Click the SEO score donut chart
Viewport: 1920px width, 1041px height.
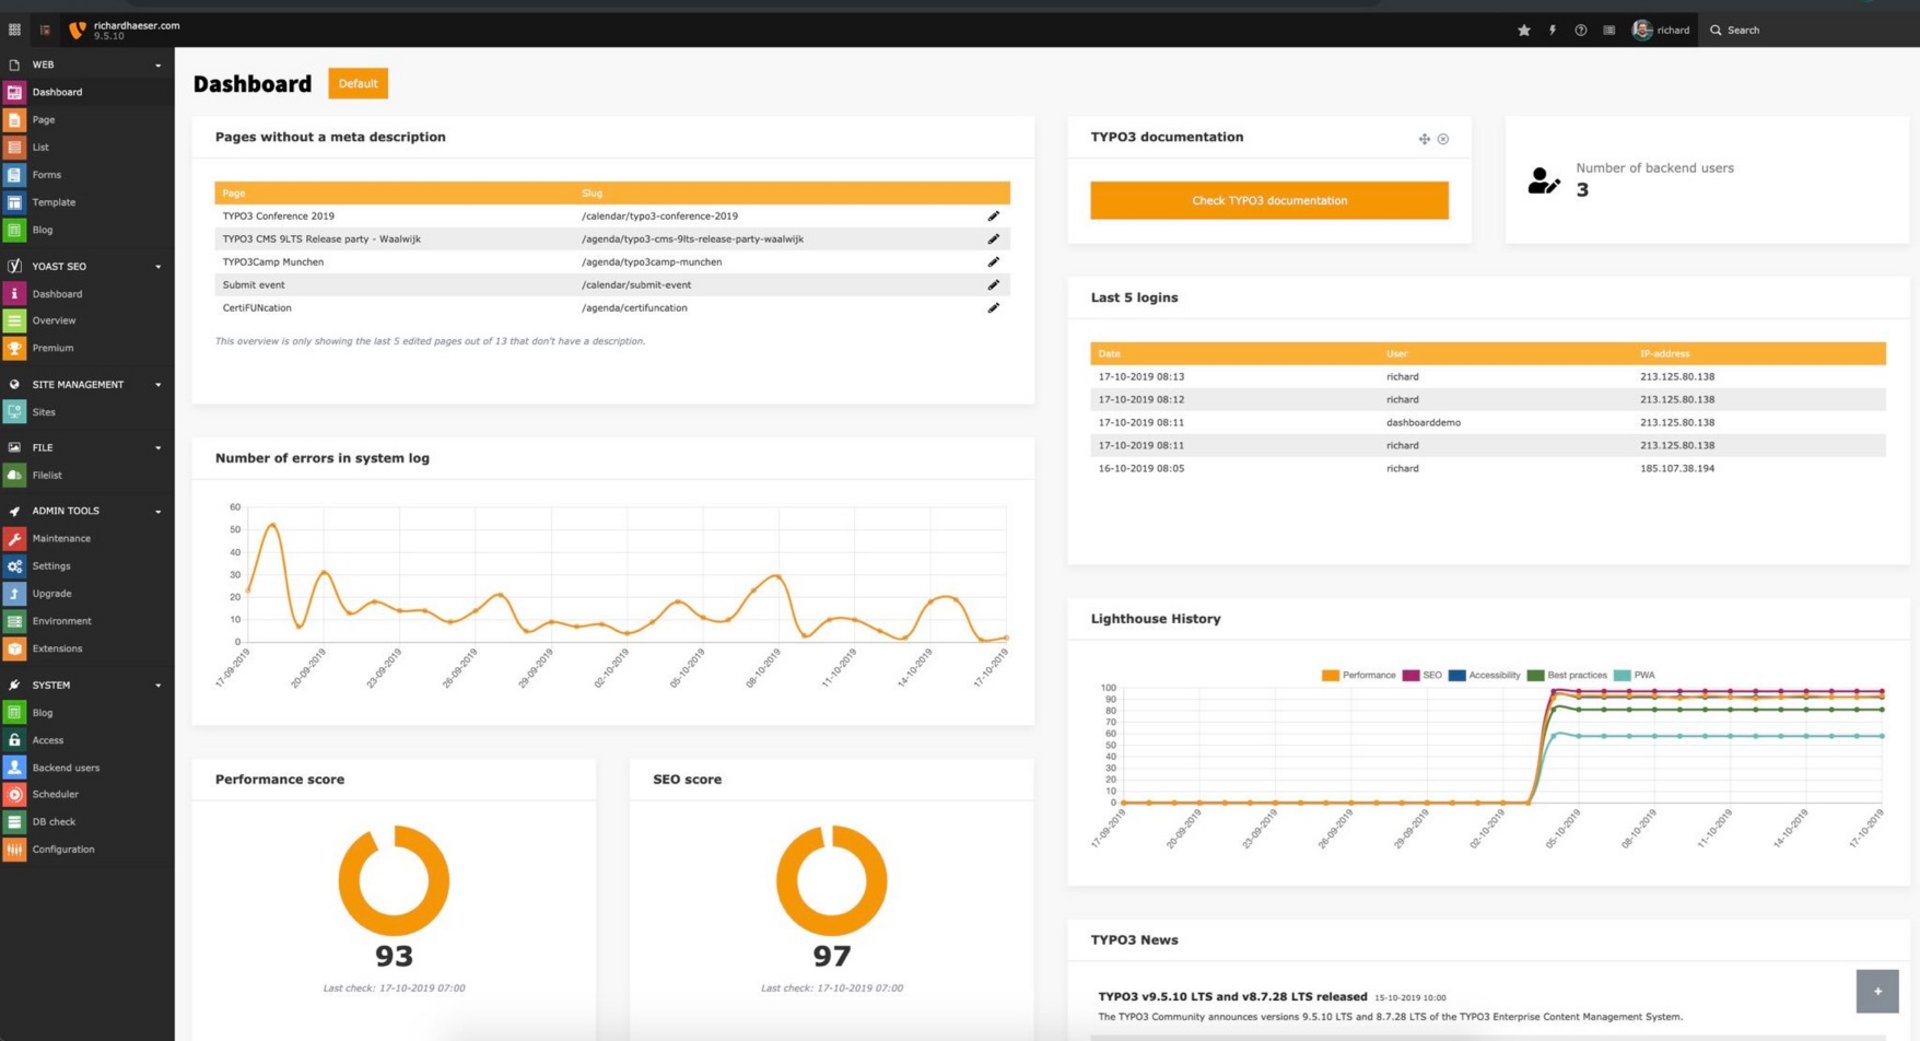click(832, 881)
